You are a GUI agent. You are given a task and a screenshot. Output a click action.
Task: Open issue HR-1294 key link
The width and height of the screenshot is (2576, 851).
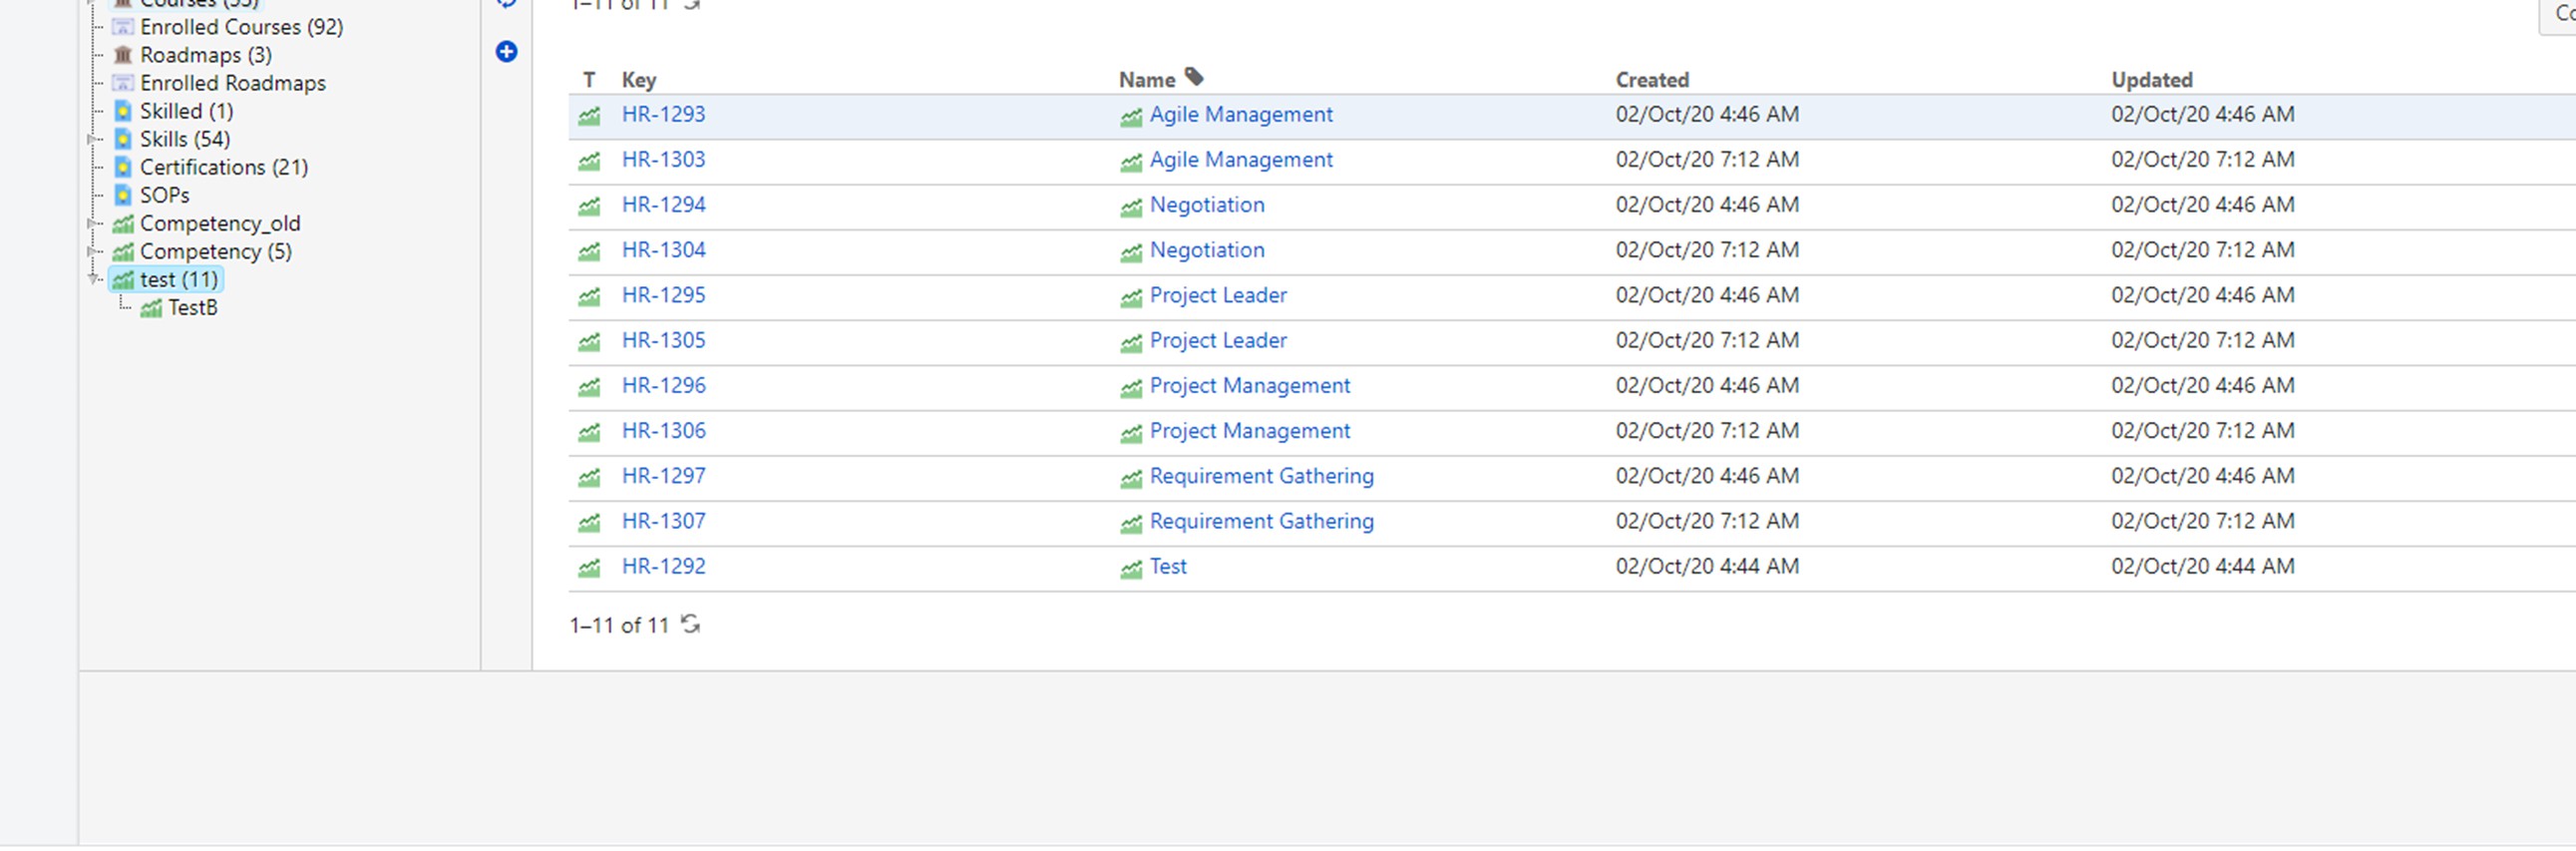click(663, 205)
